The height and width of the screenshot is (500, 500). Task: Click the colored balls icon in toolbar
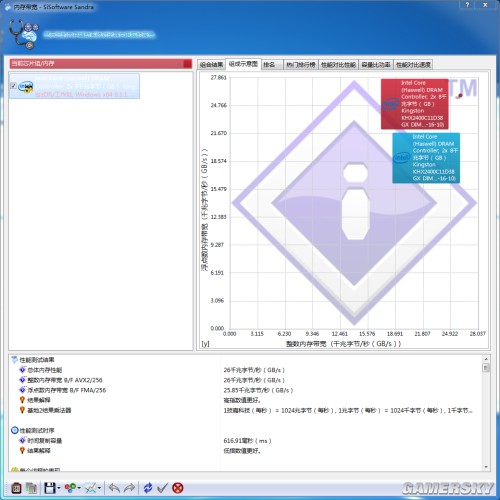(70, 488)
